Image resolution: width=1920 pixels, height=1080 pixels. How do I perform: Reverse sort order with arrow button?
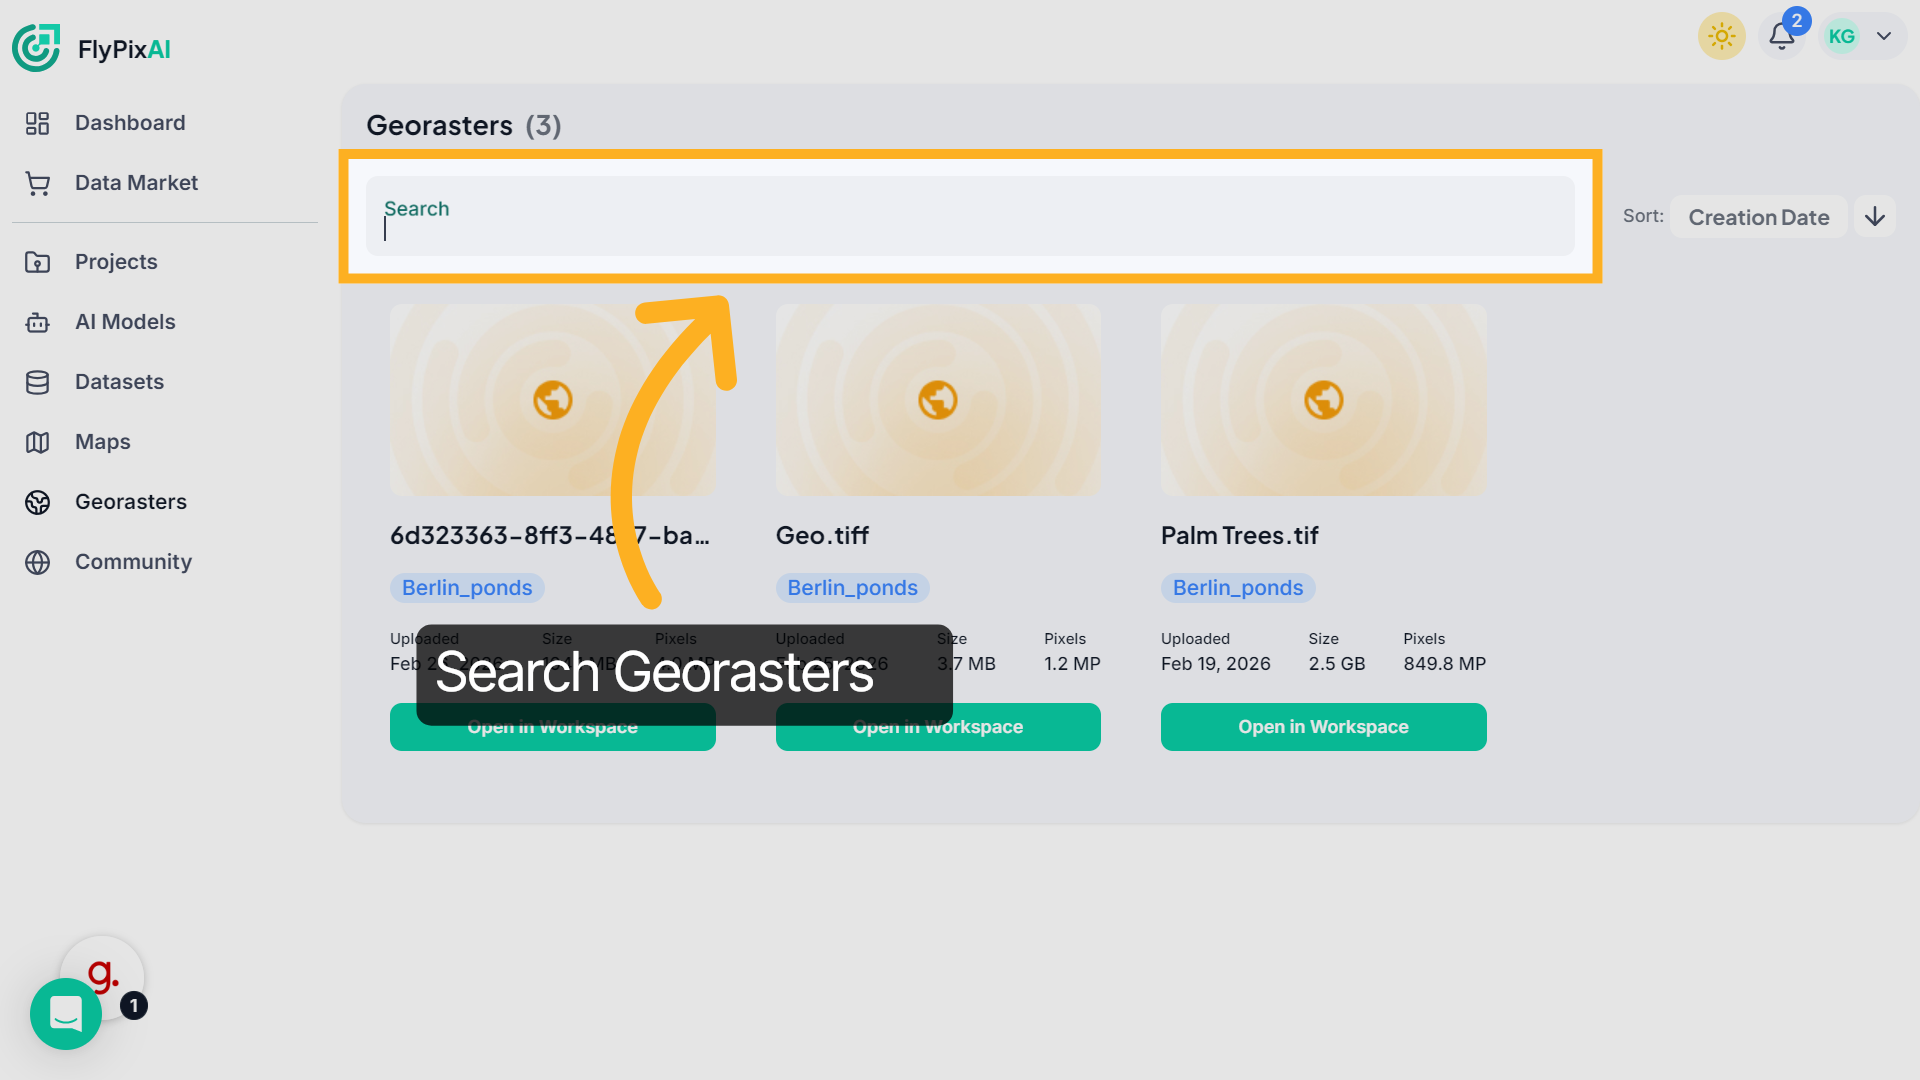1875,216
